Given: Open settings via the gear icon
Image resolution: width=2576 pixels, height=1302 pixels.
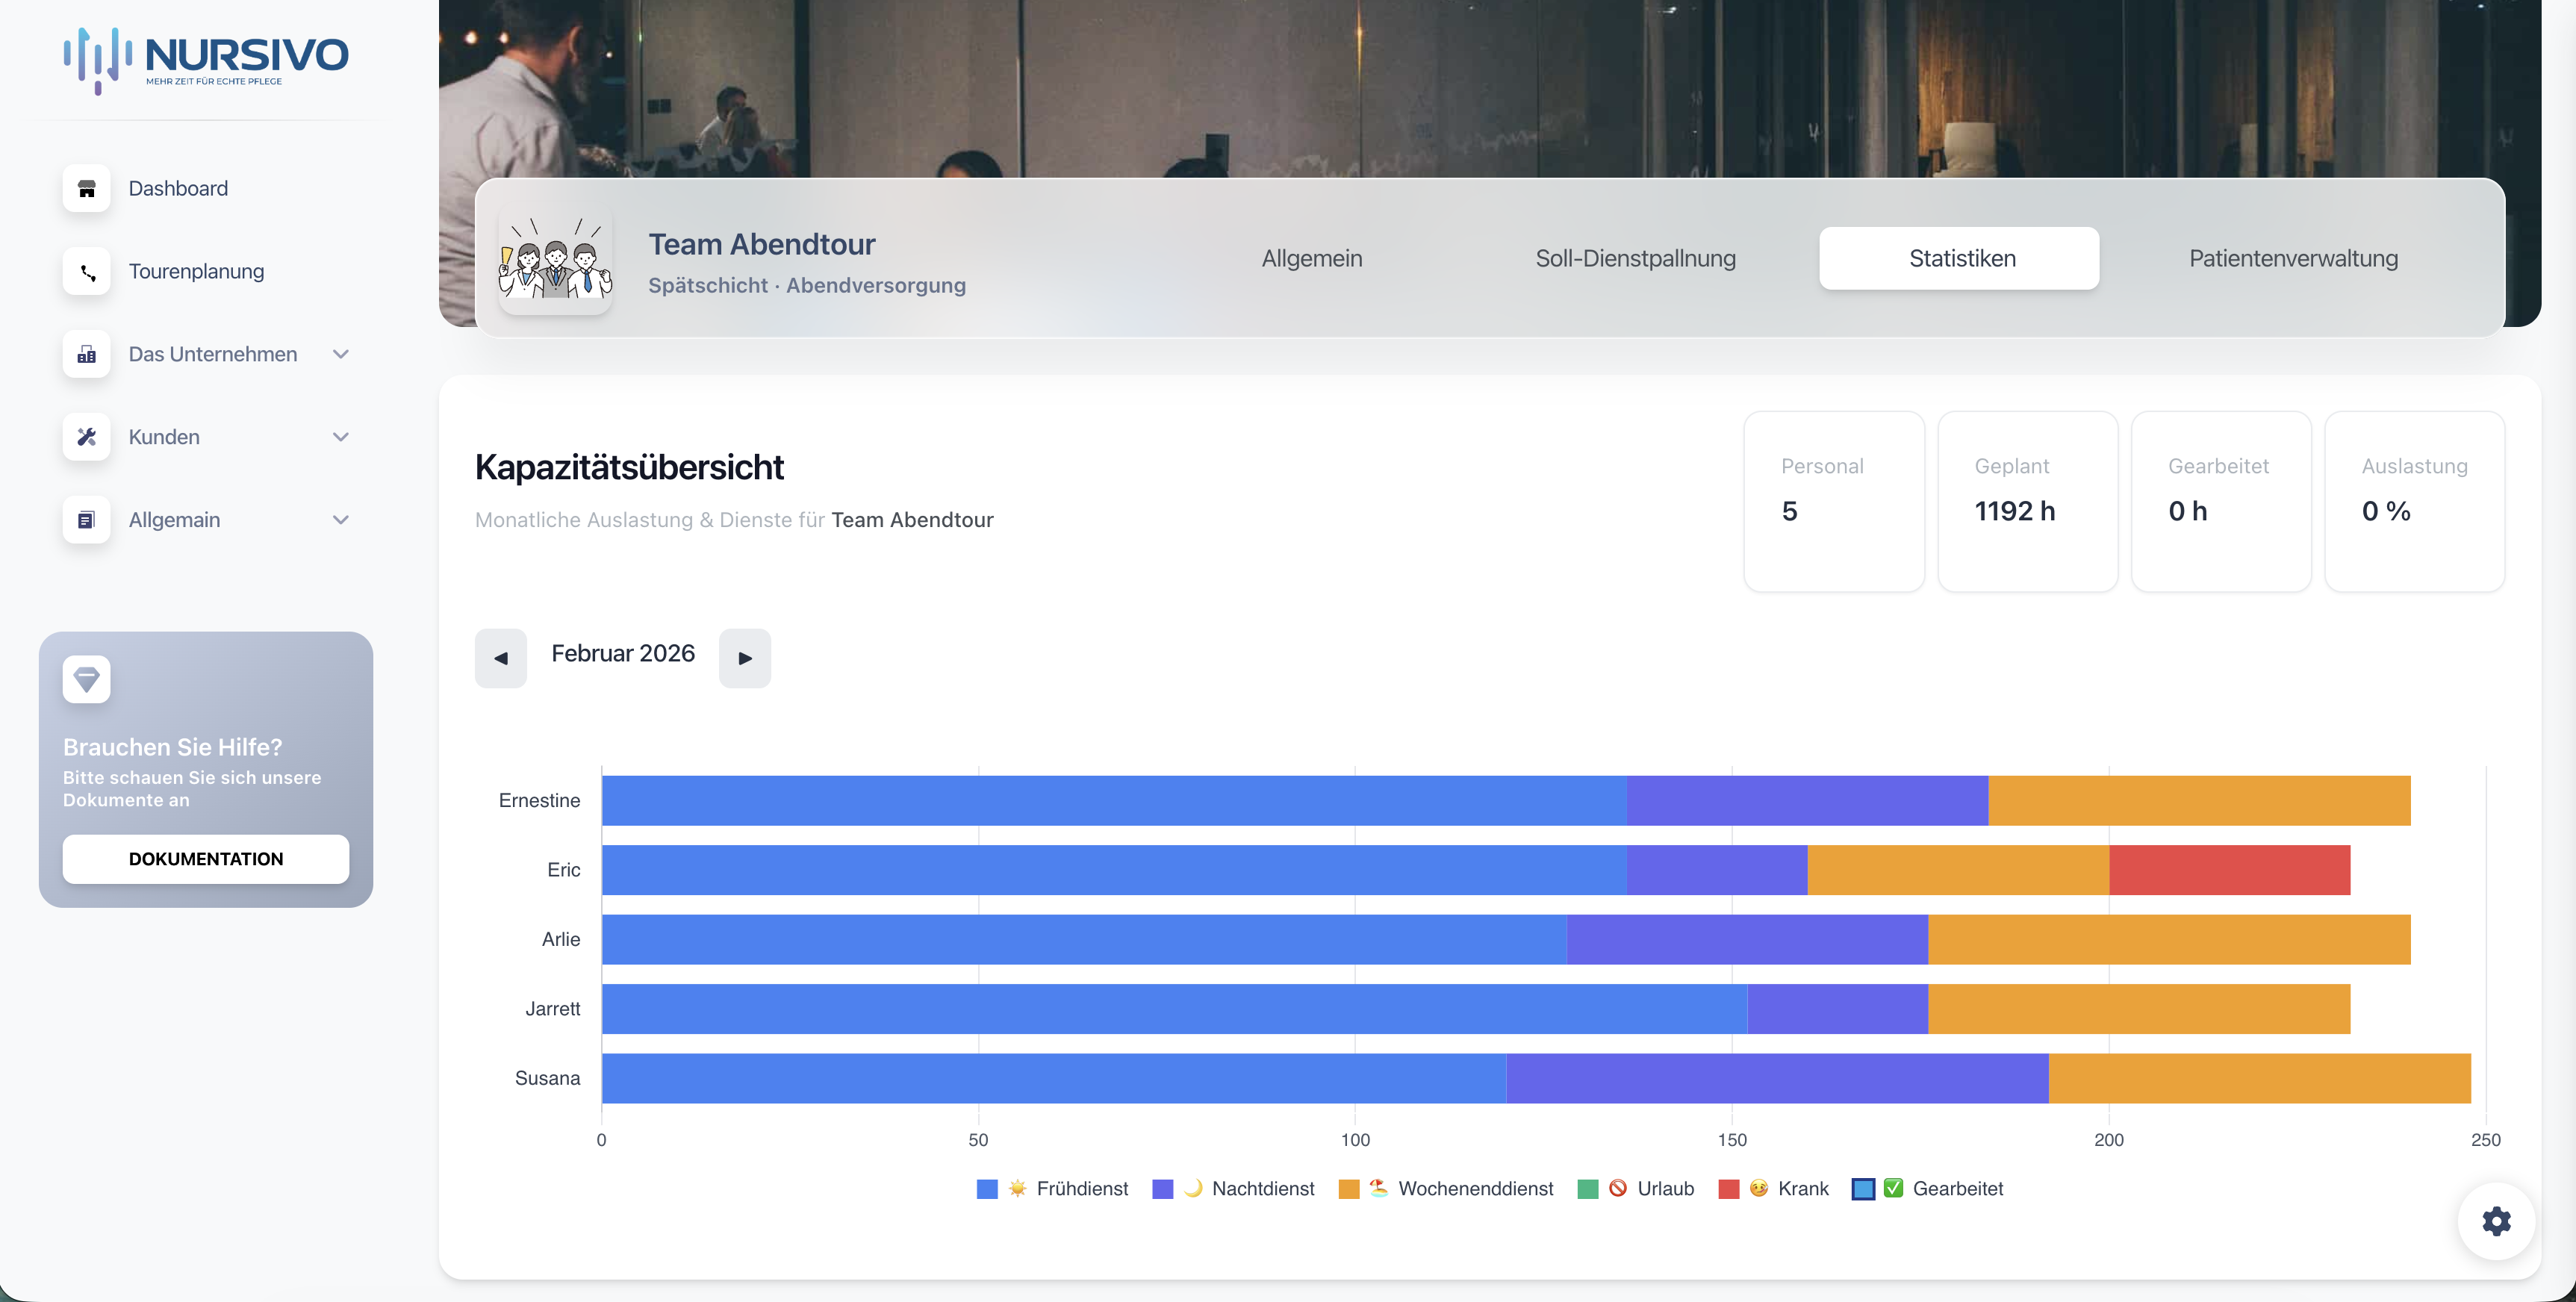Looking at the screenshot, I should tap(2496, 1221).
